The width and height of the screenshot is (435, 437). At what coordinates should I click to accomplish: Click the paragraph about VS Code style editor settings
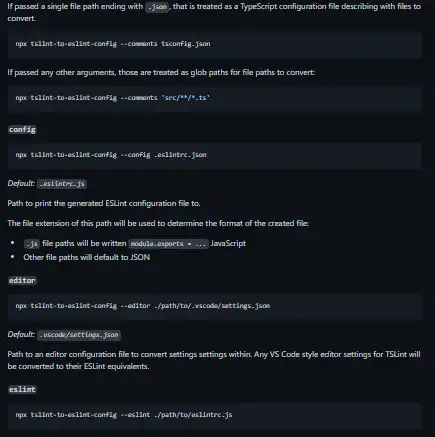click(214, 360)
